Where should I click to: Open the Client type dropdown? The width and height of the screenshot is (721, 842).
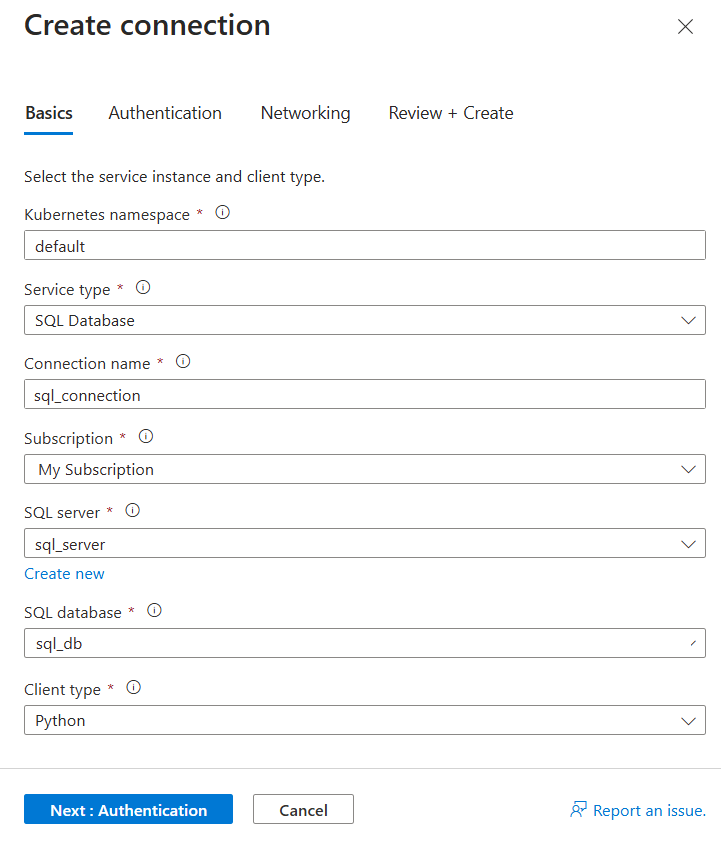coord(688,719)
